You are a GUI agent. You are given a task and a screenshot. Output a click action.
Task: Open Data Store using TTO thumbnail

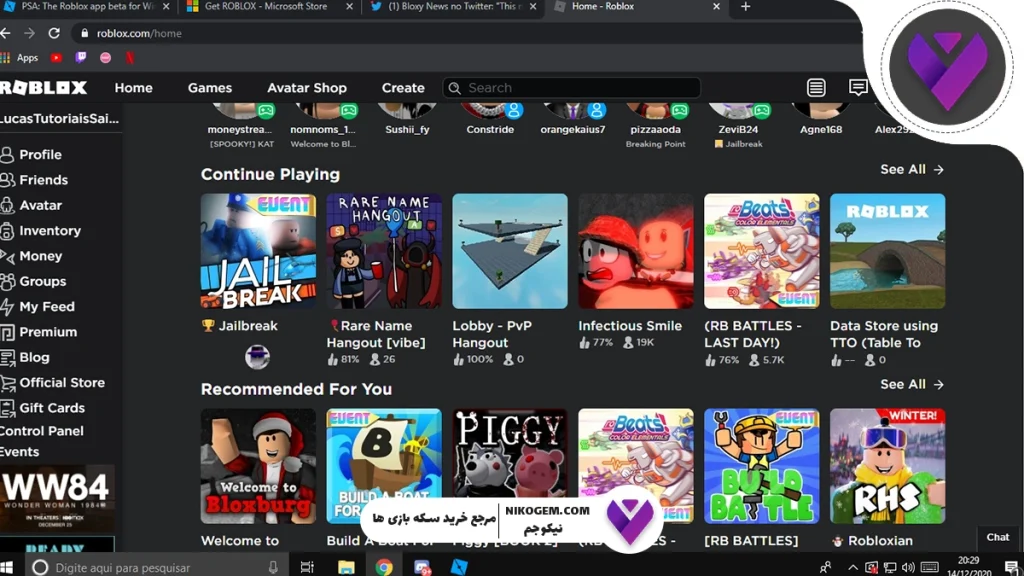pos(888,251)
